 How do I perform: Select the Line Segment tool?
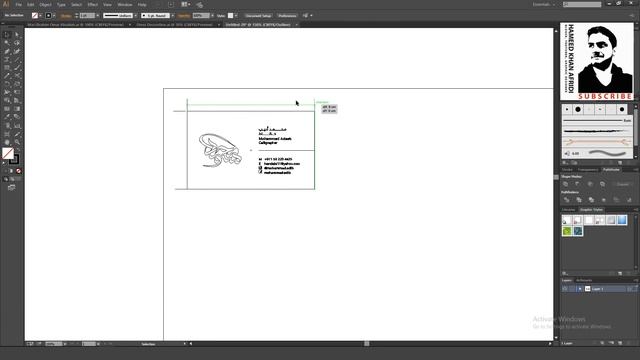tap(17, 59)
